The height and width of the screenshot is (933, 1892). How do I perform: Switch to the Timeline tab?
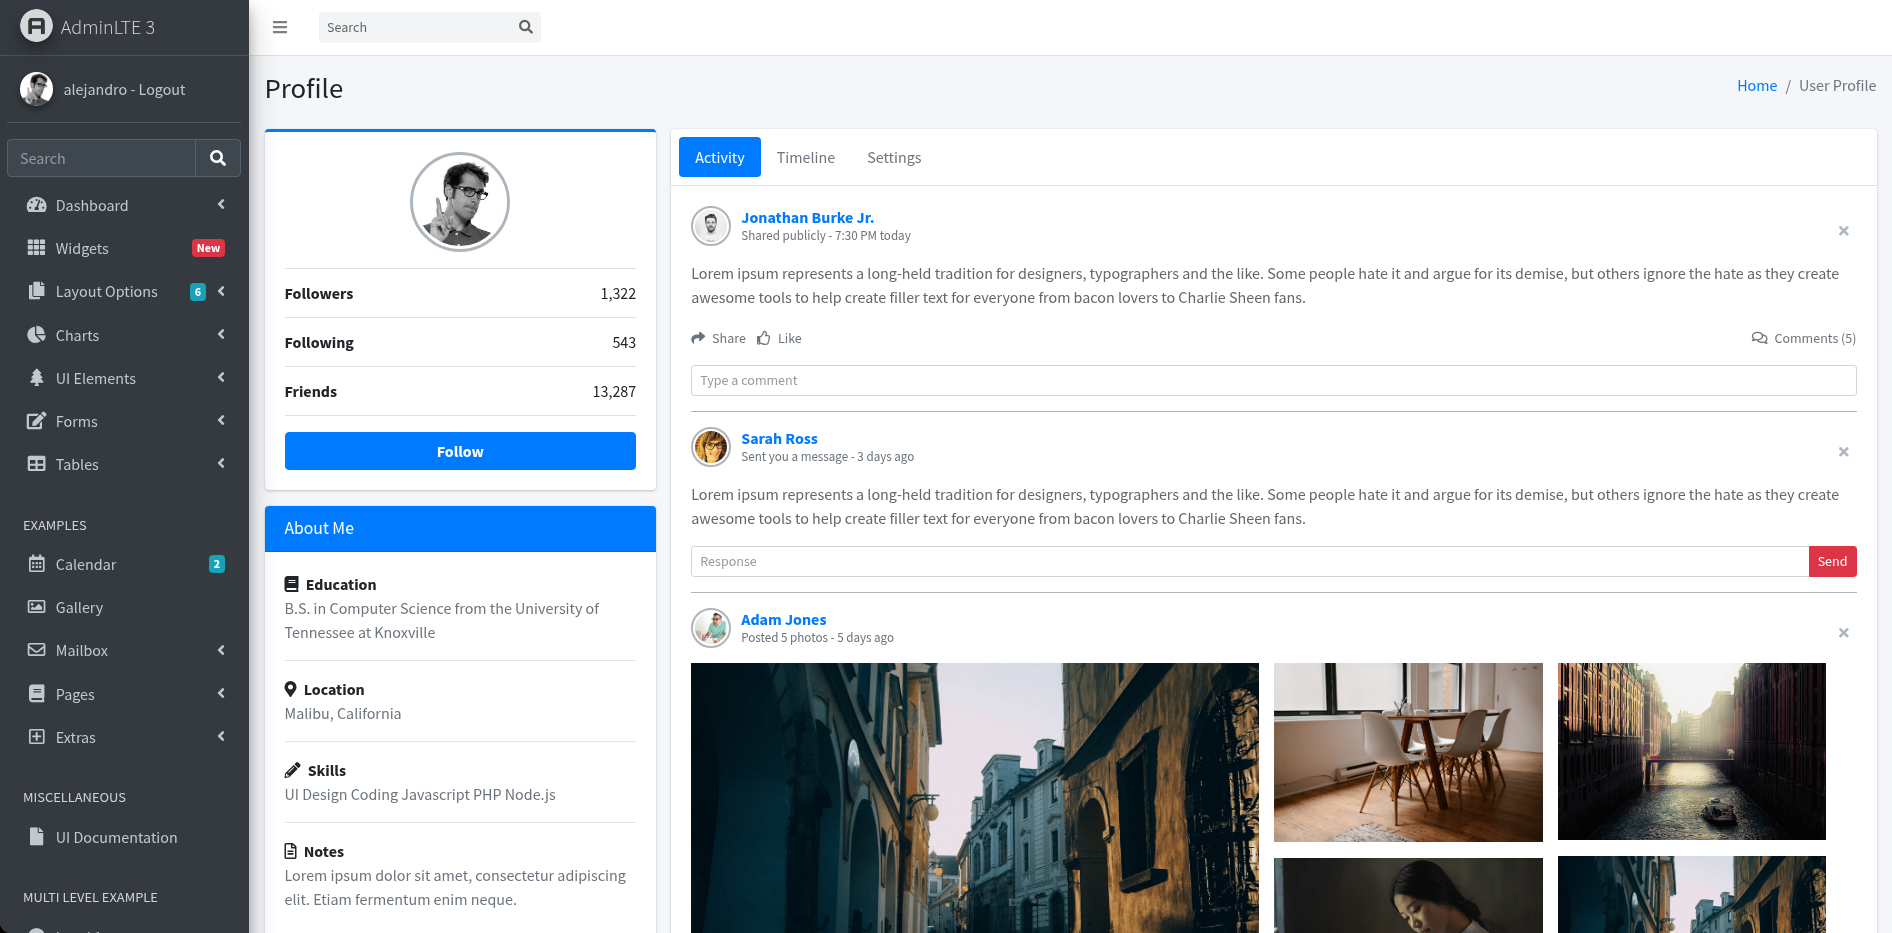point(806,157)
